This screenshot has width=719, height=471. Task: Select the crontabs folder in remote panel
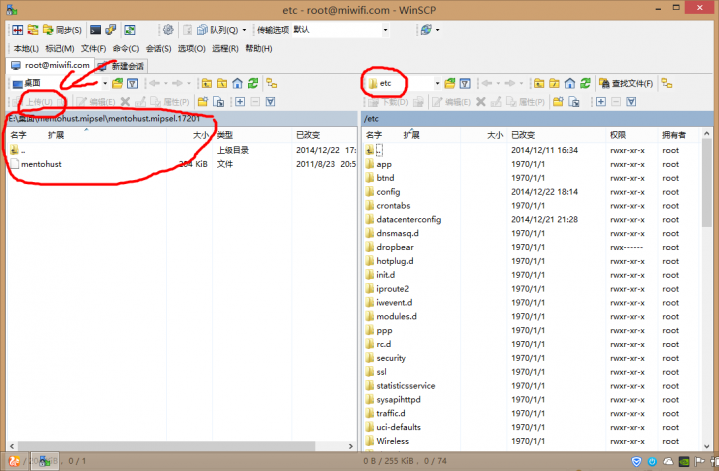click(x=393, y=206)
